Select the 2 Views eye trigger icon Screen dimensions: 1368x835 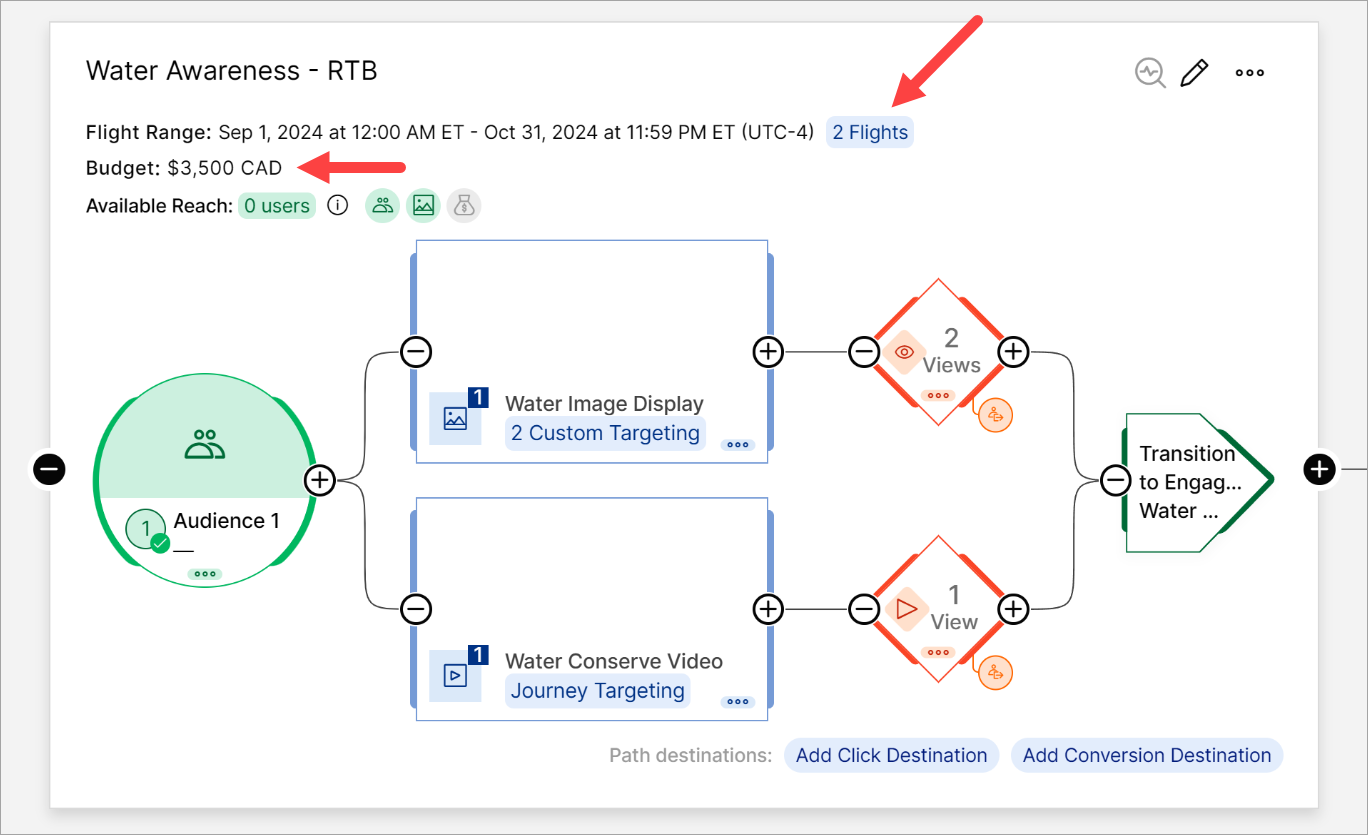click(x=904, y=352)
